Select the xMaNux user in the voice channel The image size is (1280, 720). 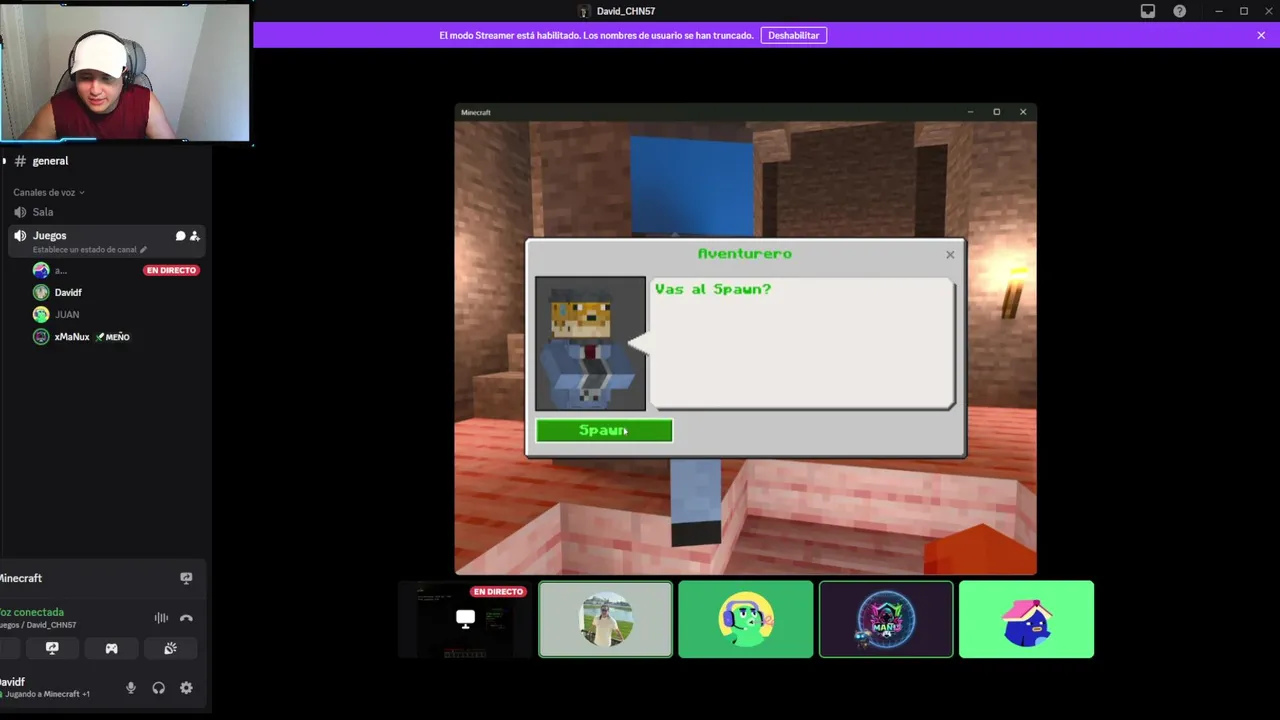click(x=72, y=337)
